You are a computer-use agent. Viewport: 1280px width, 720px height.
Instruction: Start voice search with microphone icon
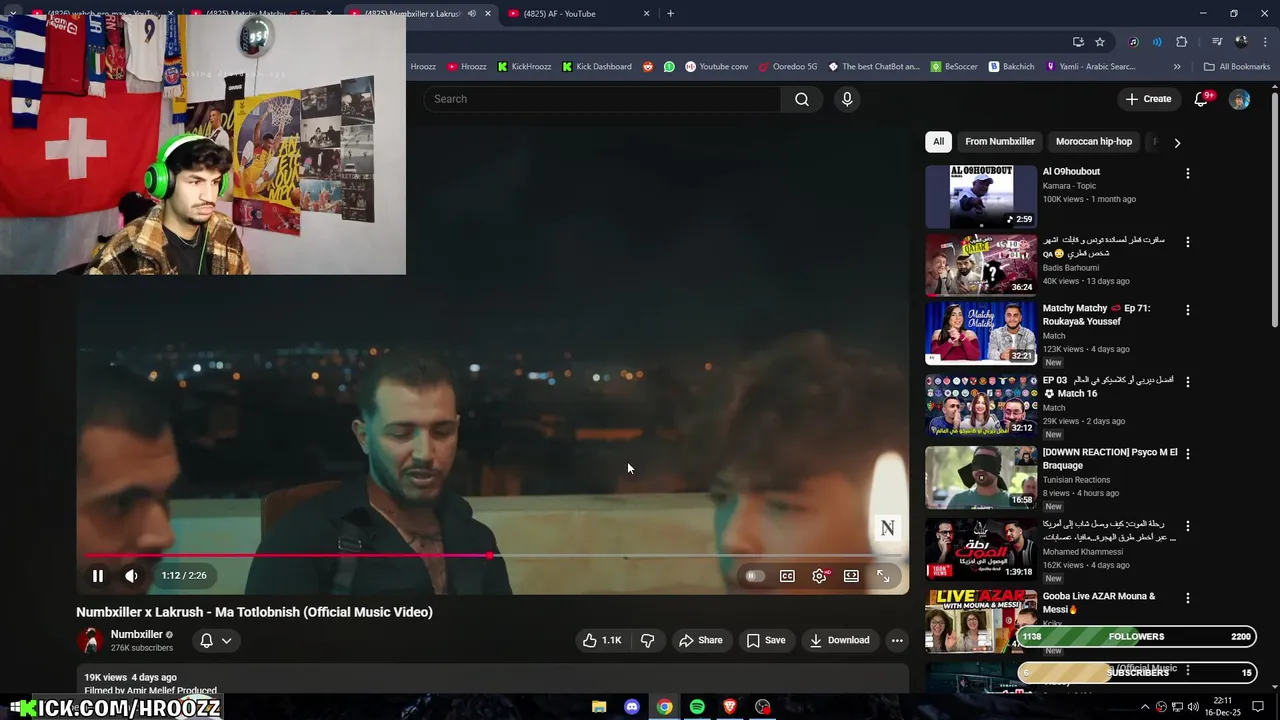click(847, 99)
